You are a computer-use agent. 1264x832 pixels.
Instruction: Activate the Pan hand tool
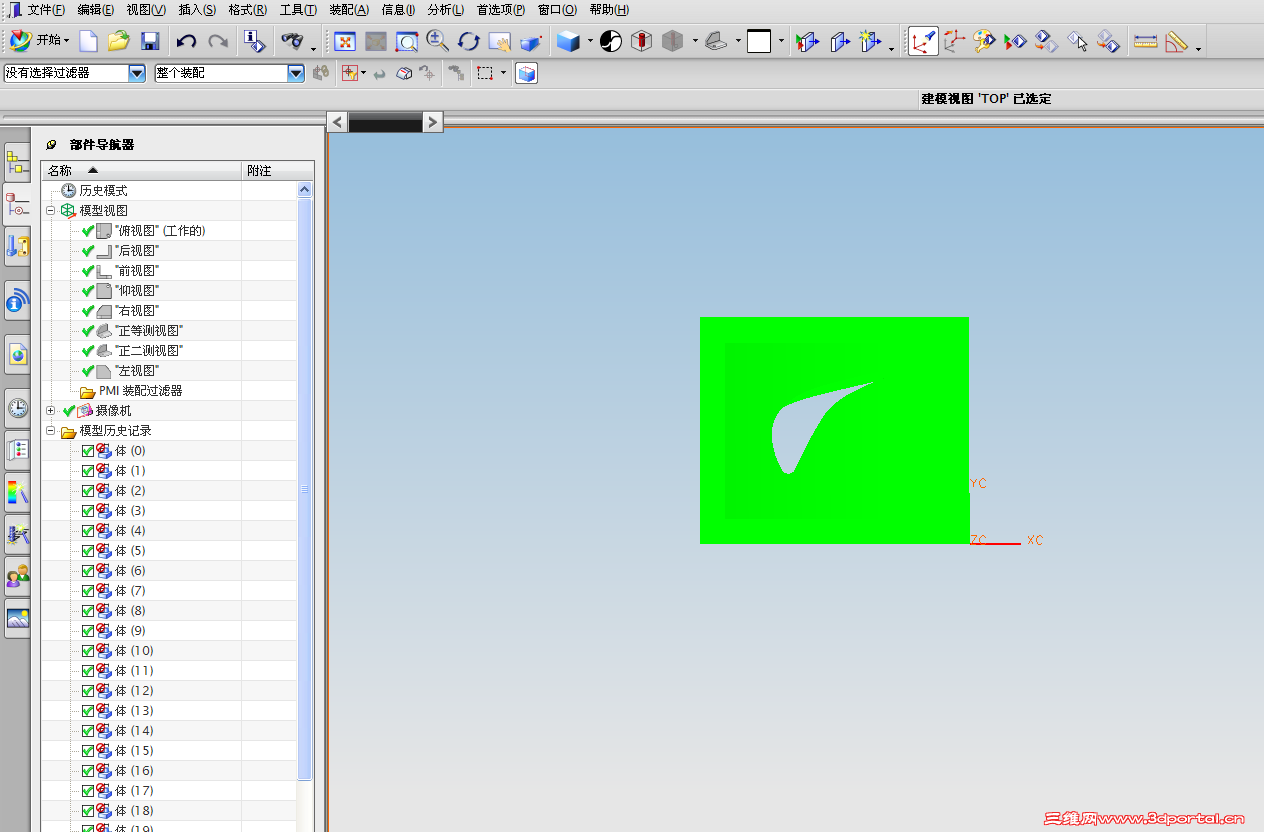coord(499,41)
